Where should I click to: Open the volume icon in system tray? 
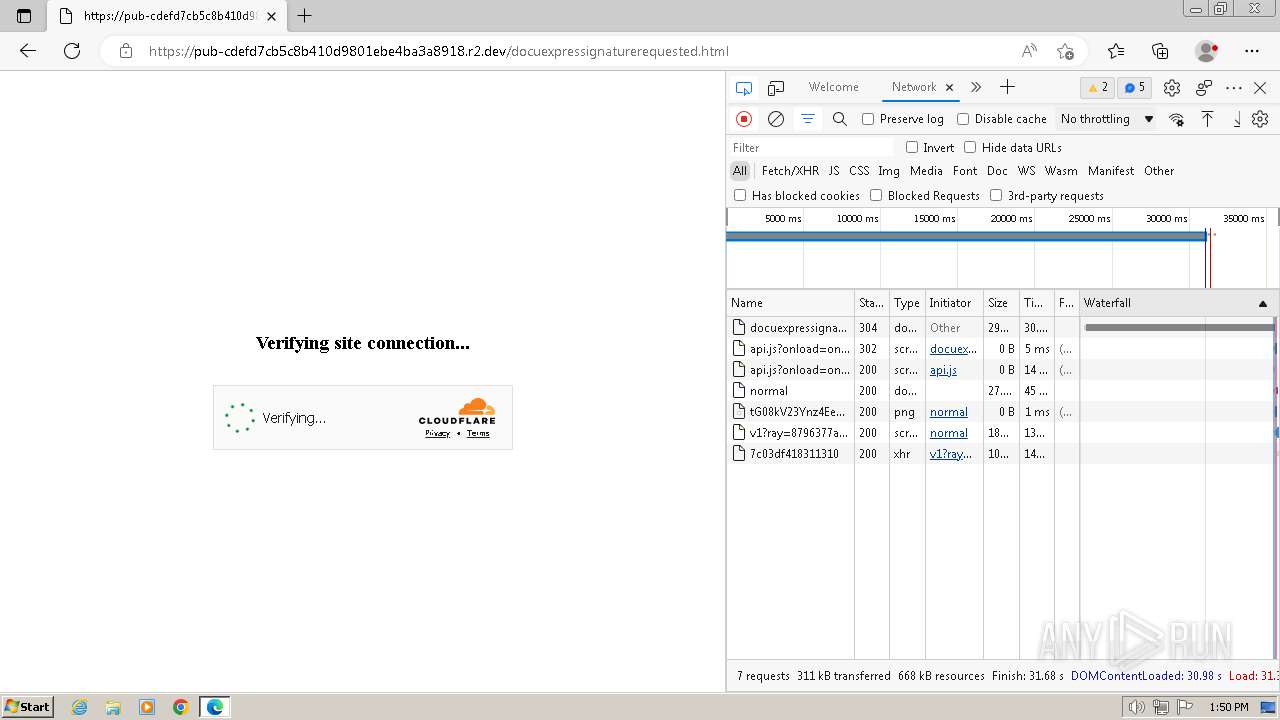coord(1136,707)
